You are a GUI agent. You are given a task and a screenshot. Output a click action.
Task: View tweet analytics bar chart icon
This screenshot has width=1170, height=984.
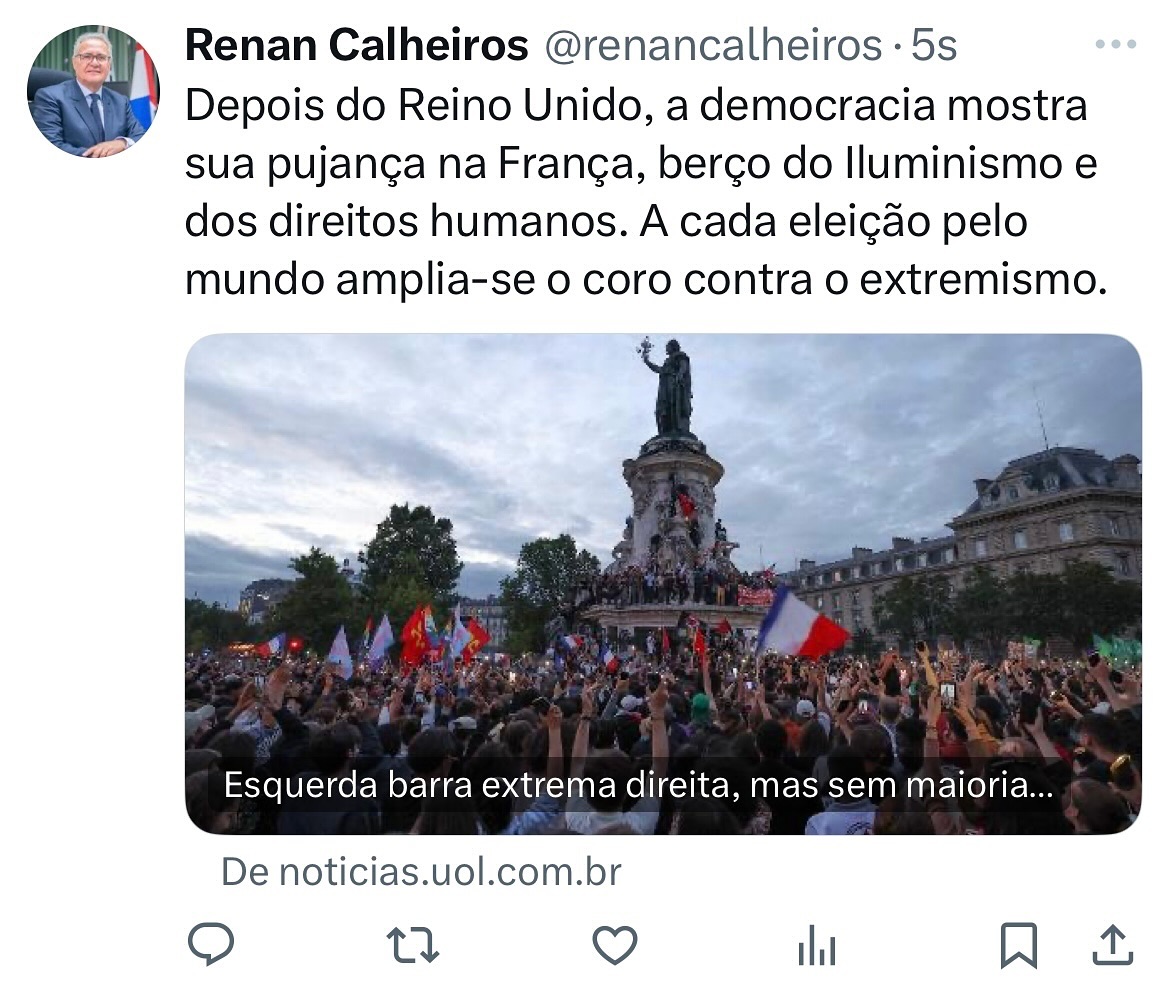tap(816, 946)
